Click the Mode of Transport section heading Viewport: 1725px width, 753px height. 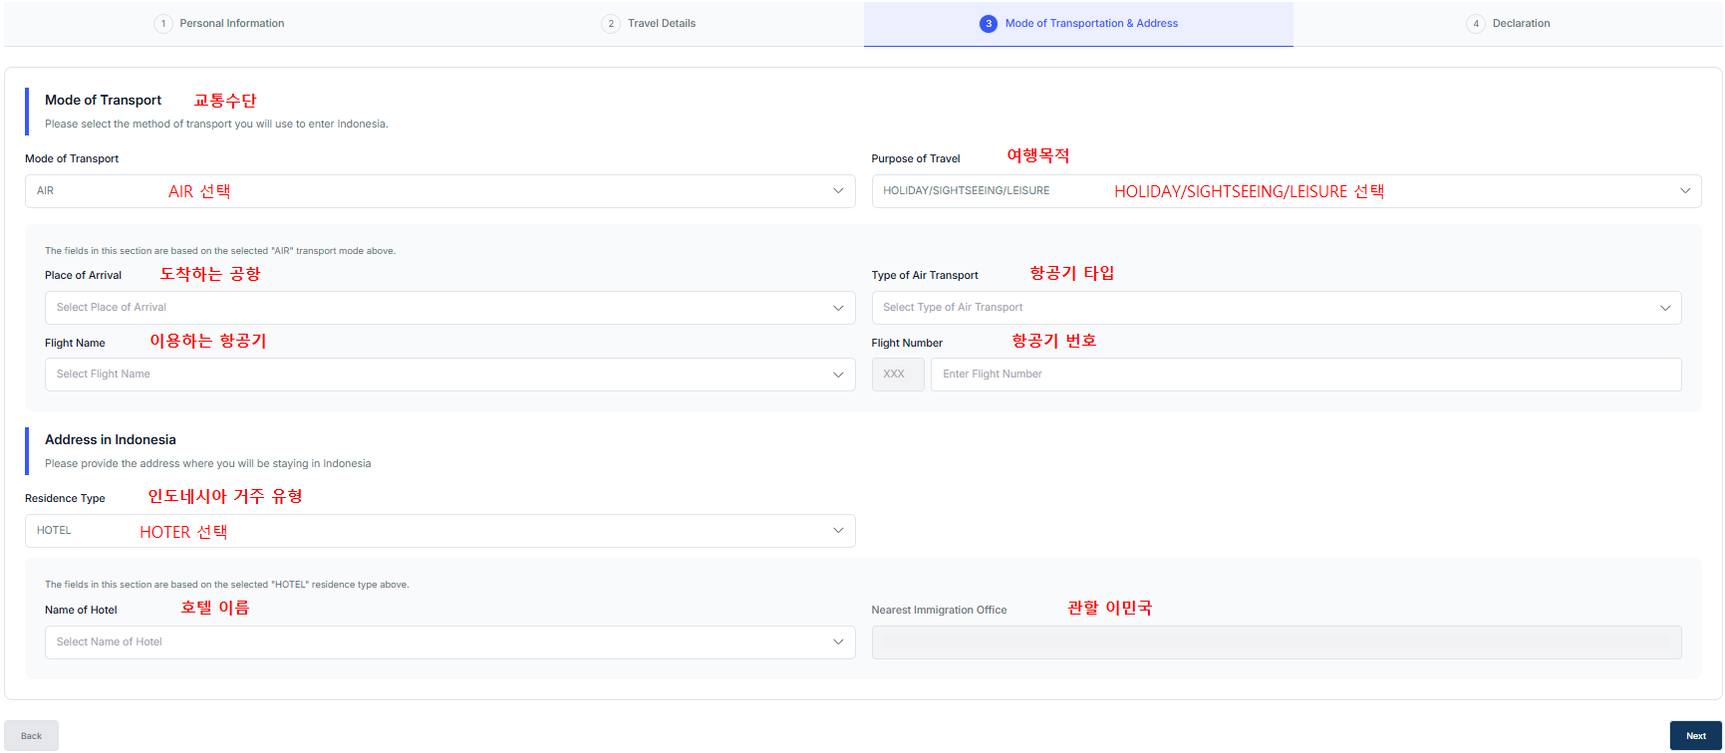103,100
